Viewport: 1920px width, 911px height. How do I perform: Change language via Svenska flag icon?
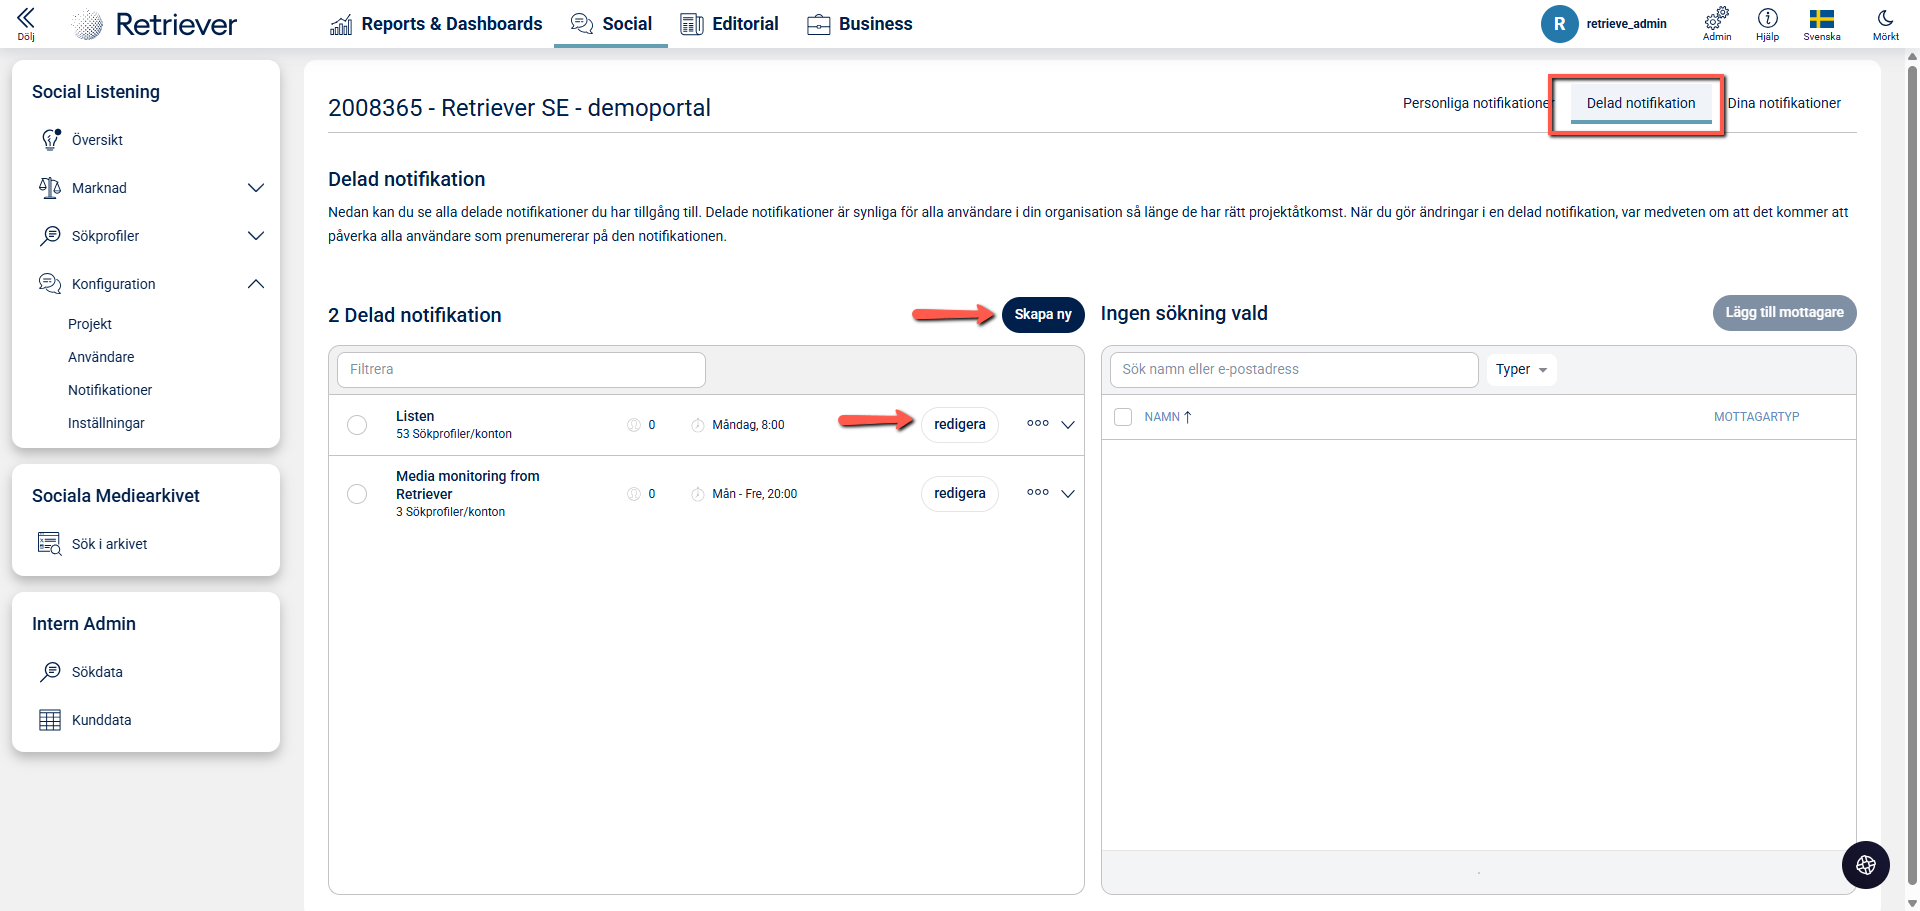point(1822,24)
